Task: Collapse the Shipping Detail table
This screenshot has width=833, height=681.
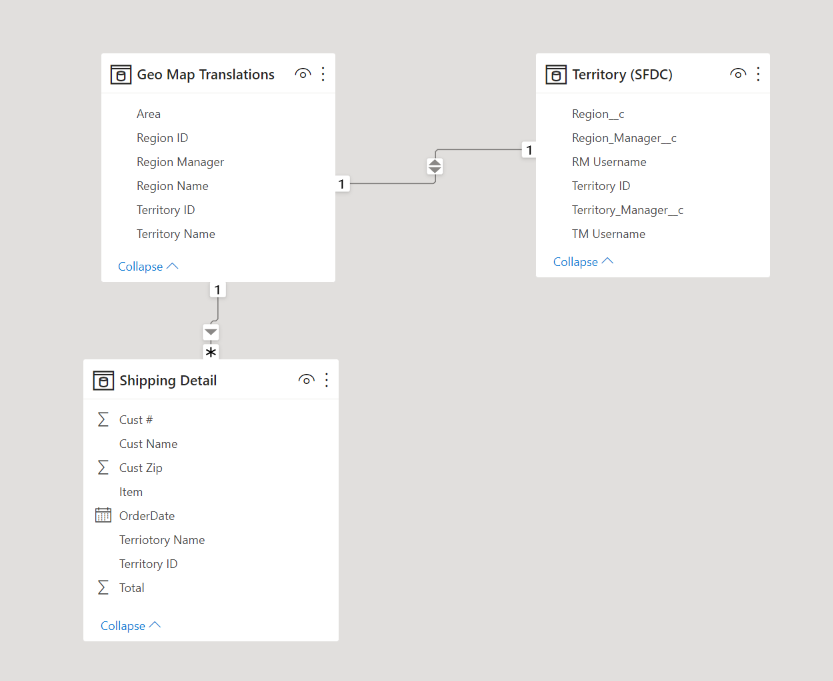Action: point(131,626)
